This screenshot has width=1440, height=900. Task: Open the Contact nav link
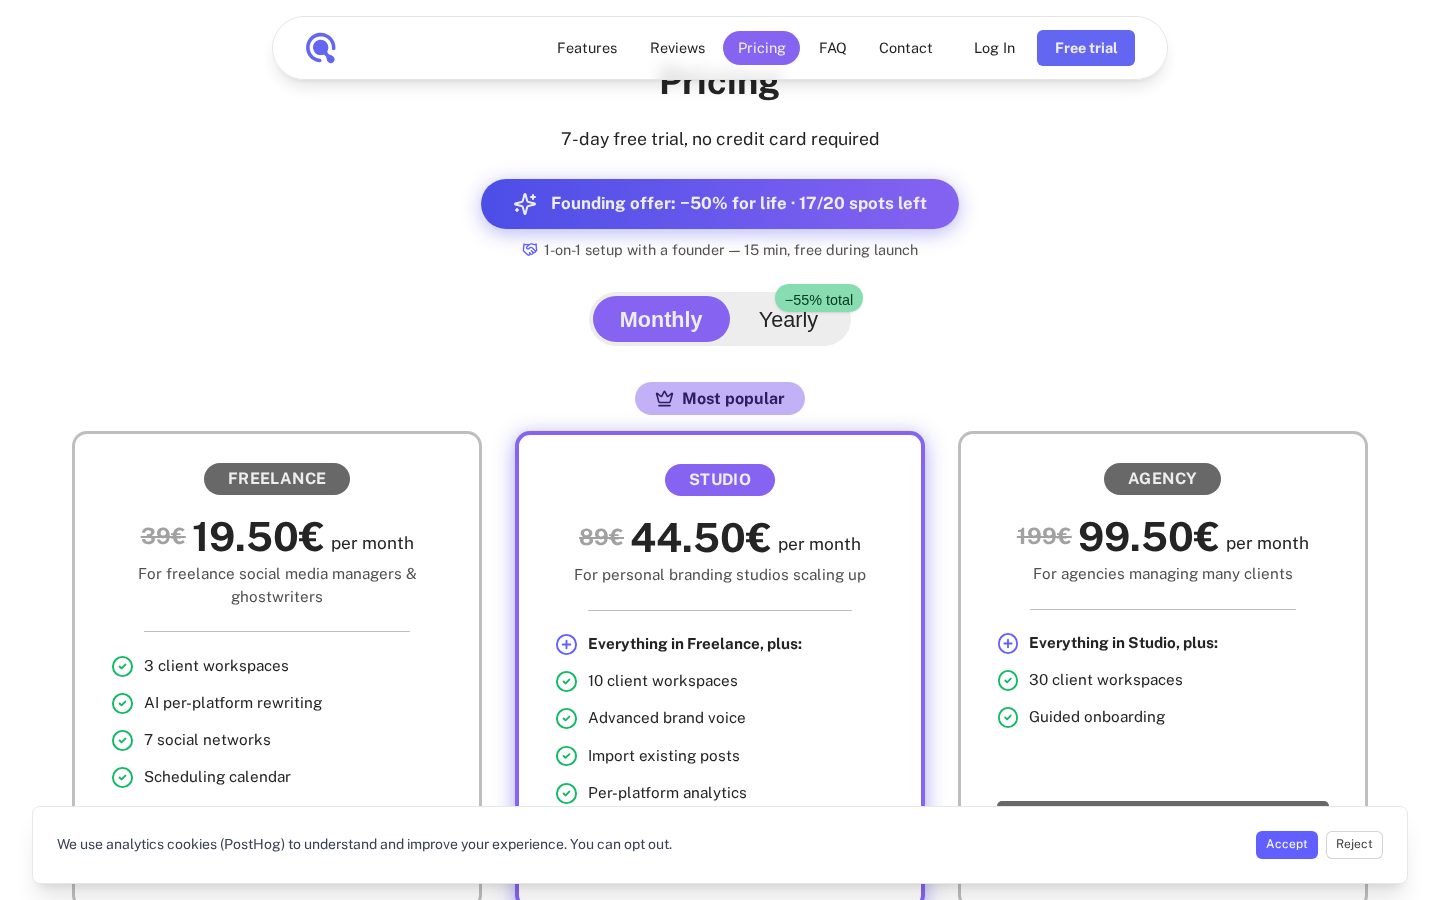(905, 48)
